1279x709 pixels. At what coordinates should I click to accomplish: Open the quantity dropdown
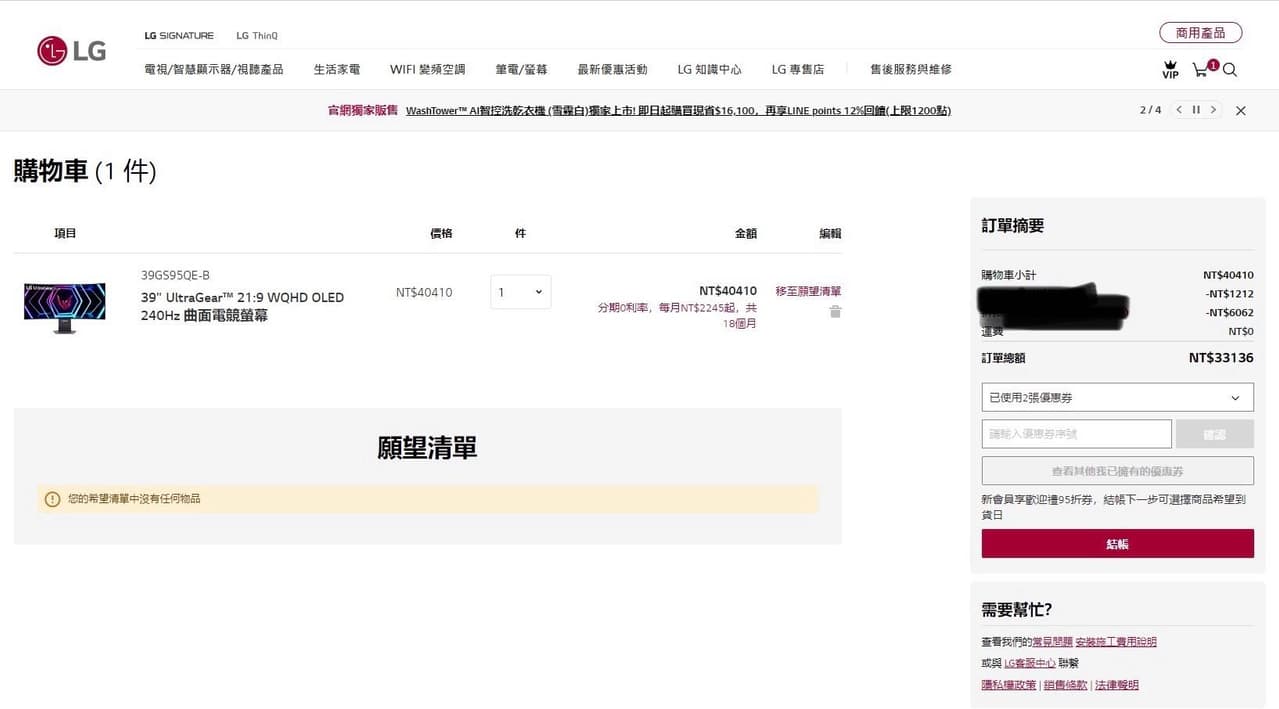[520, 292]
